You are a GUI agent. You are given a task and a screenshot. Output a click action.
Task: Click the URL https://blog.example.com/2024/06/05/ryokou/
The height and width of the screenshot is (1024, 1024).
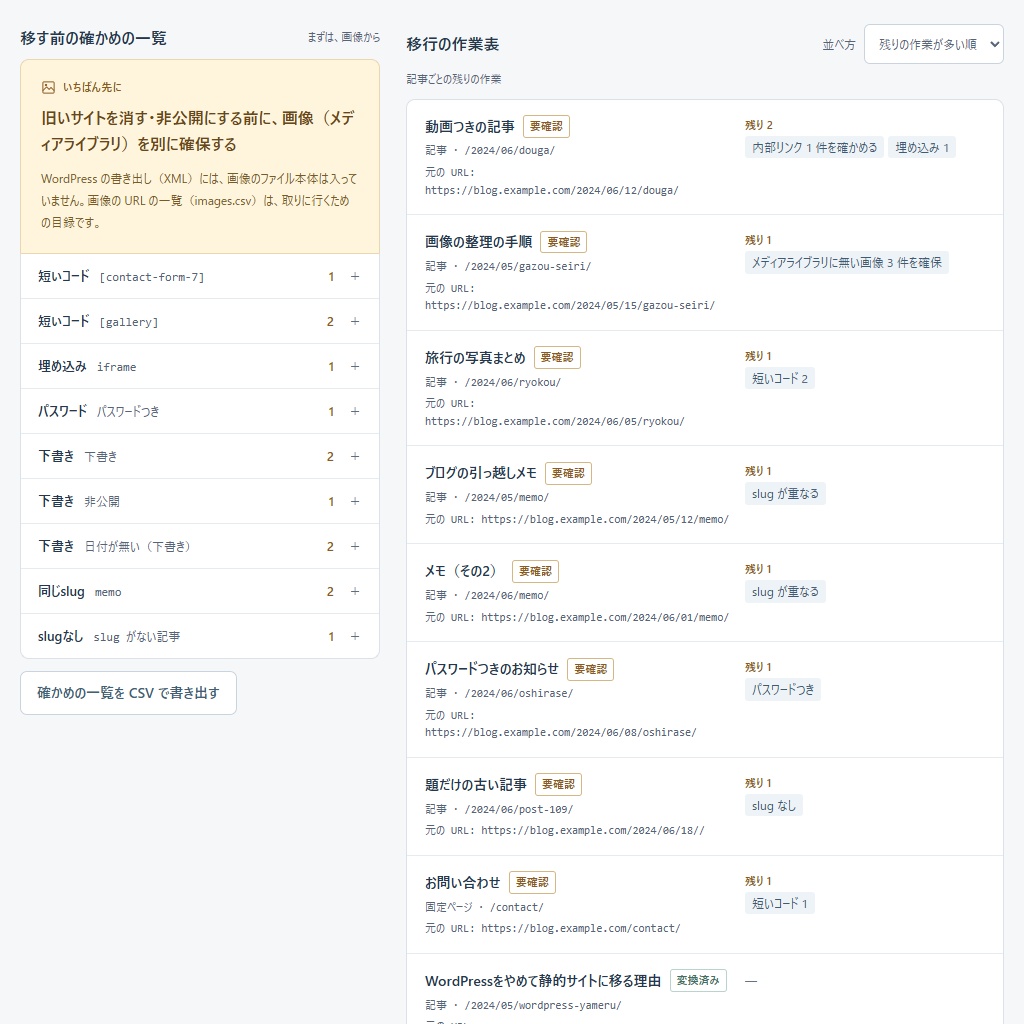555,422
